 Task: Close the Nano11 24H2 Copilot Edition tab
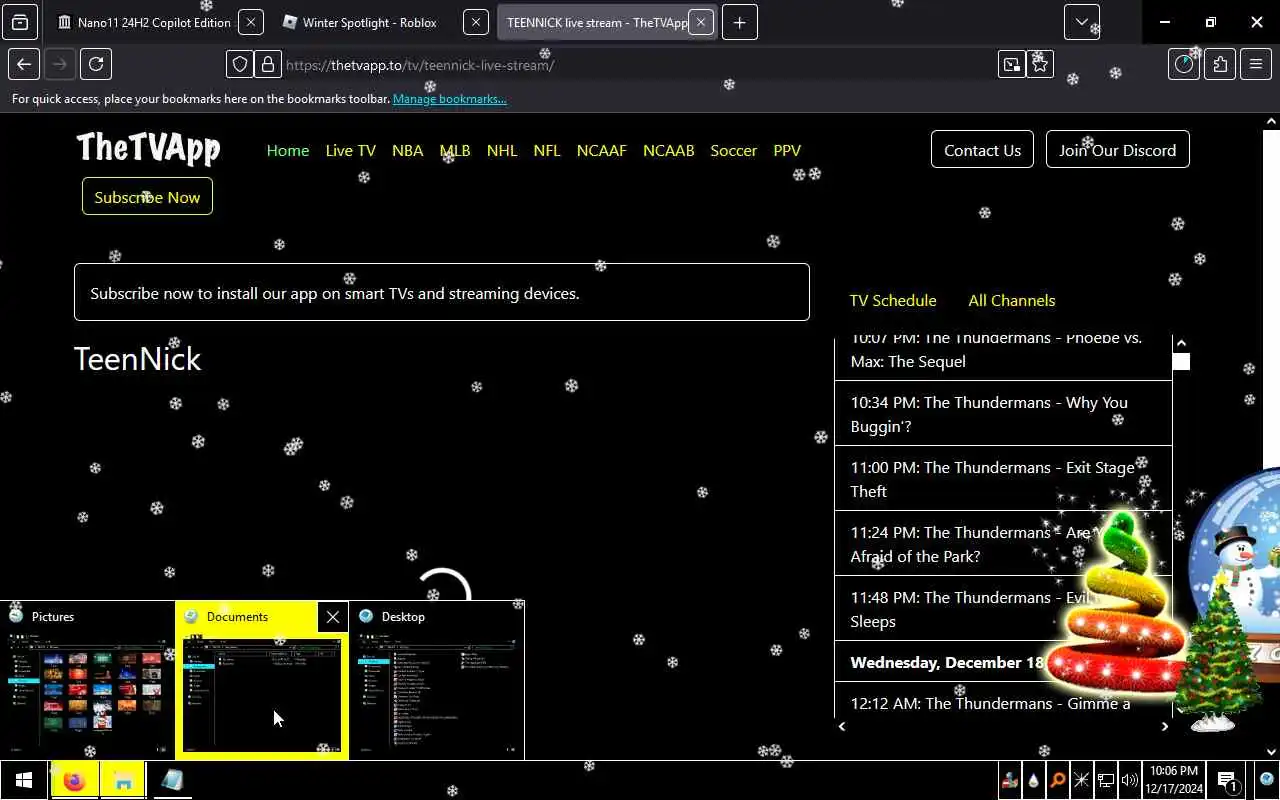251,22
